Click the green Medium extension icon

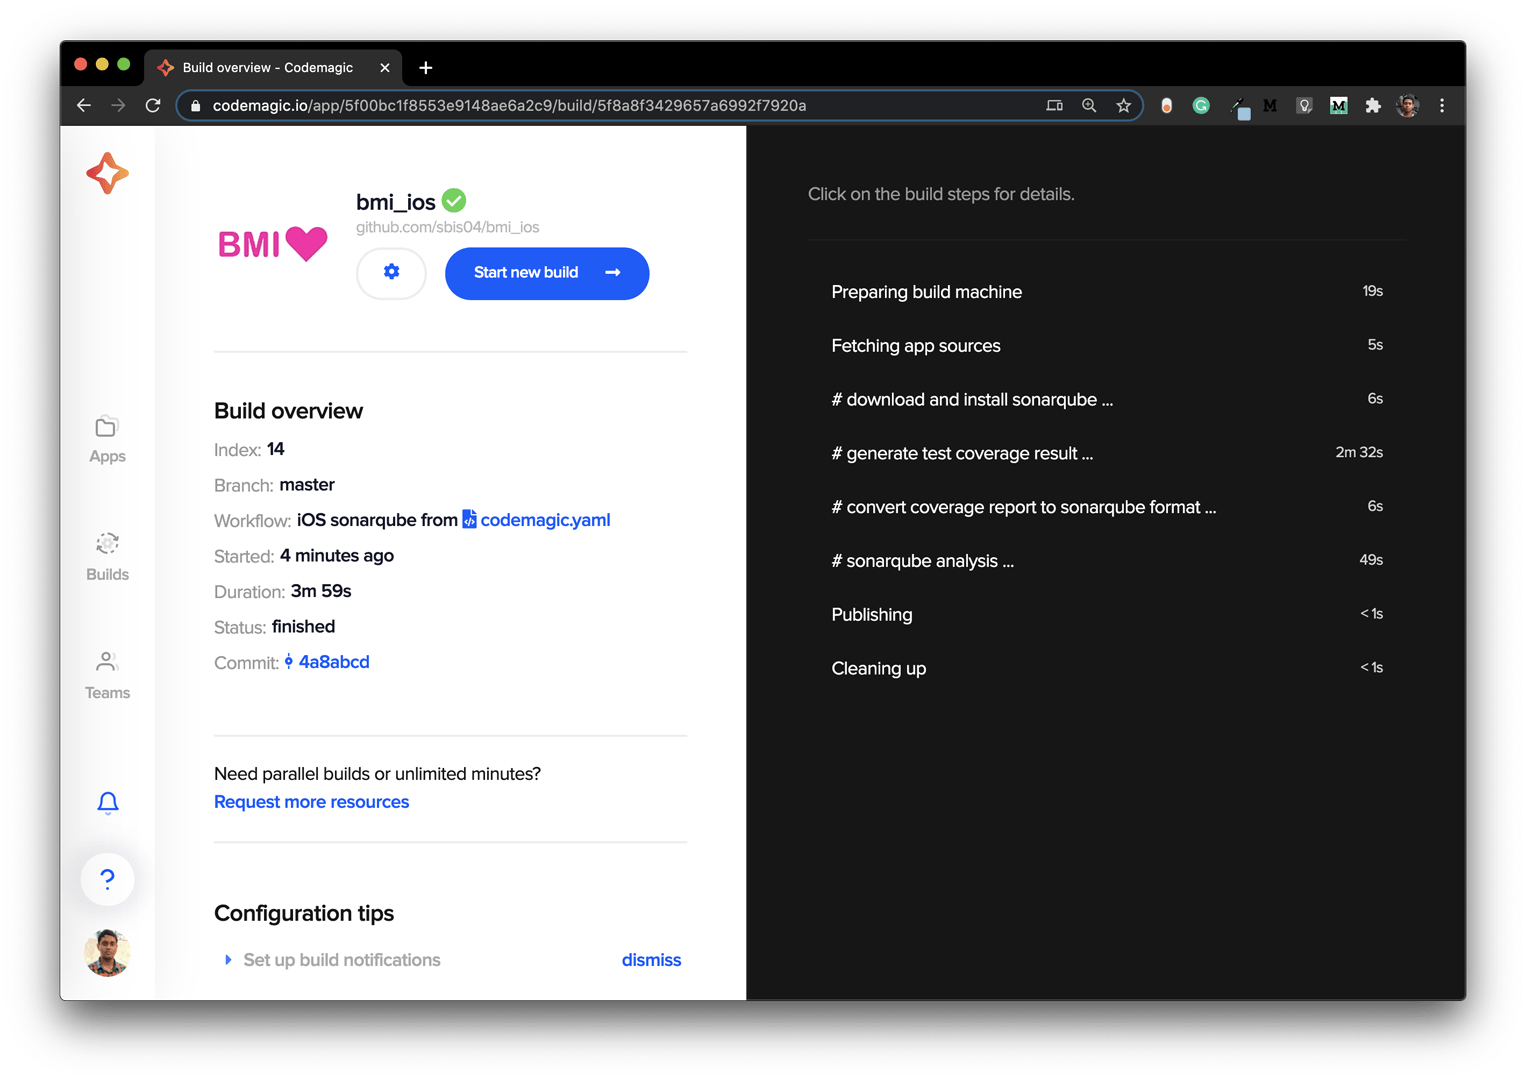(x=1338, y=105)
